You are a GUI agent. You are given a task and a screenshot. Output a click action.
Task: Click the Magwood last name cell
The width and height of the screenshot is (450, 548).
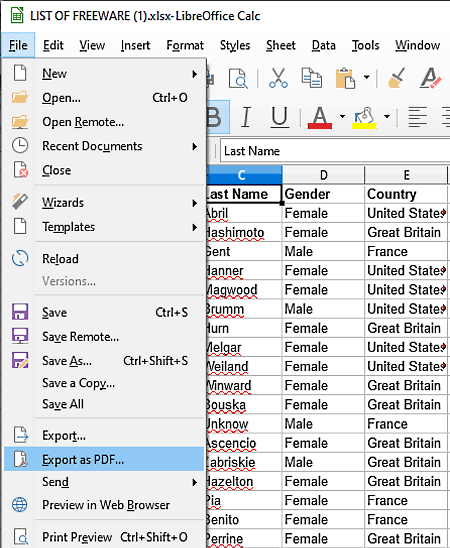coord(244,290)
